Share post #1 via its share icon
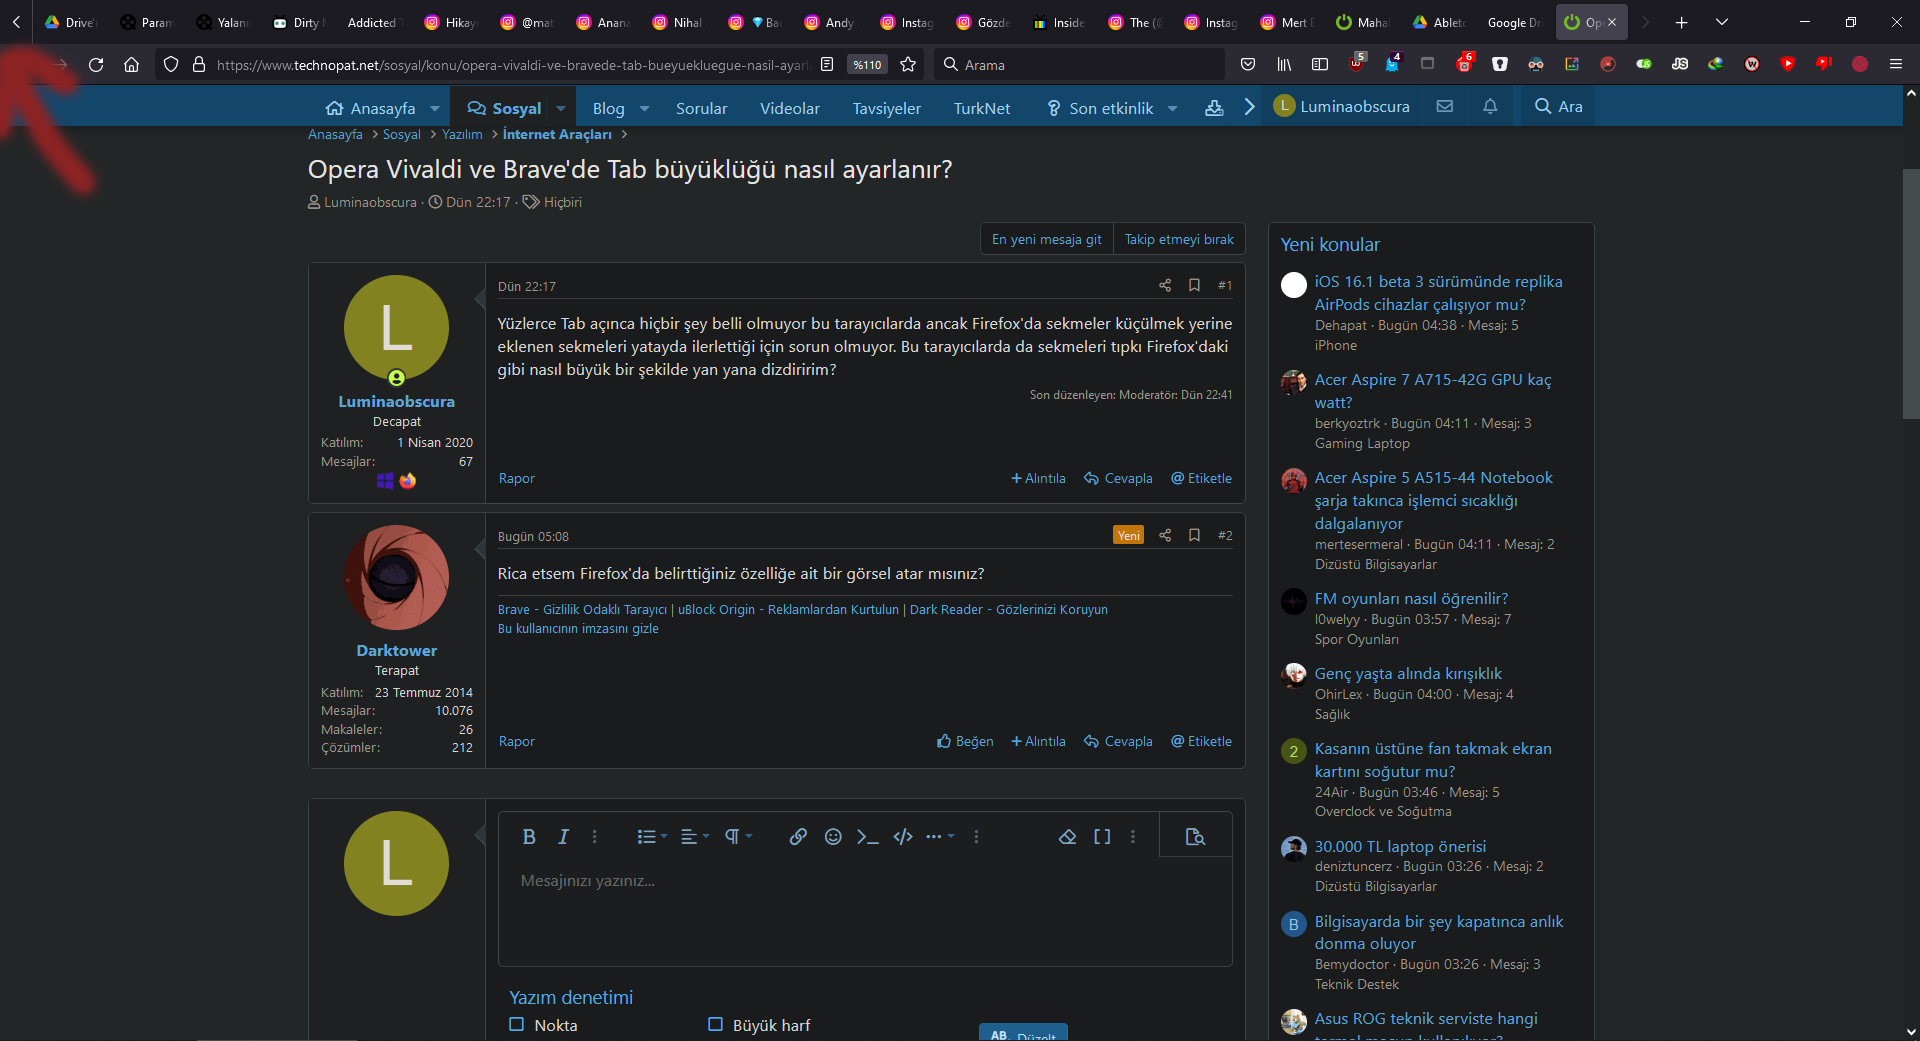 coord(1165,286)
